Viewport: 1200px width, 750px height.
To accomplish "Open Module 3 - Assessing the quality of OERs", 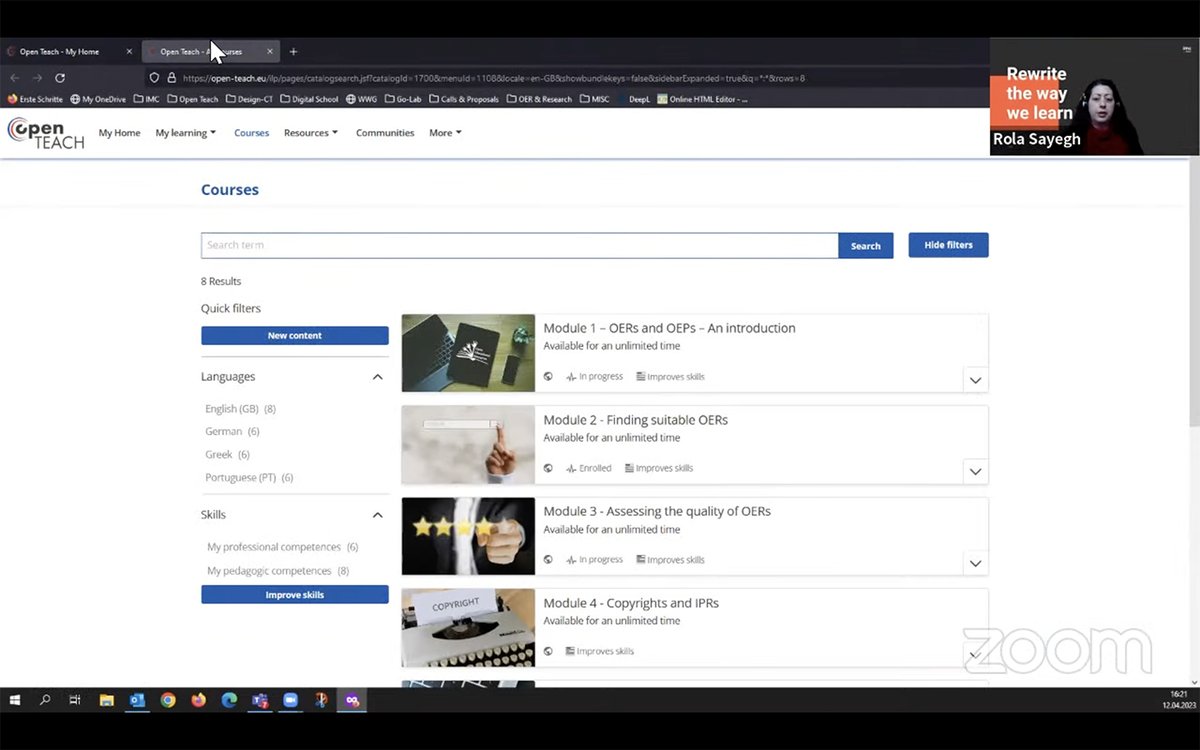I will 657,511.
